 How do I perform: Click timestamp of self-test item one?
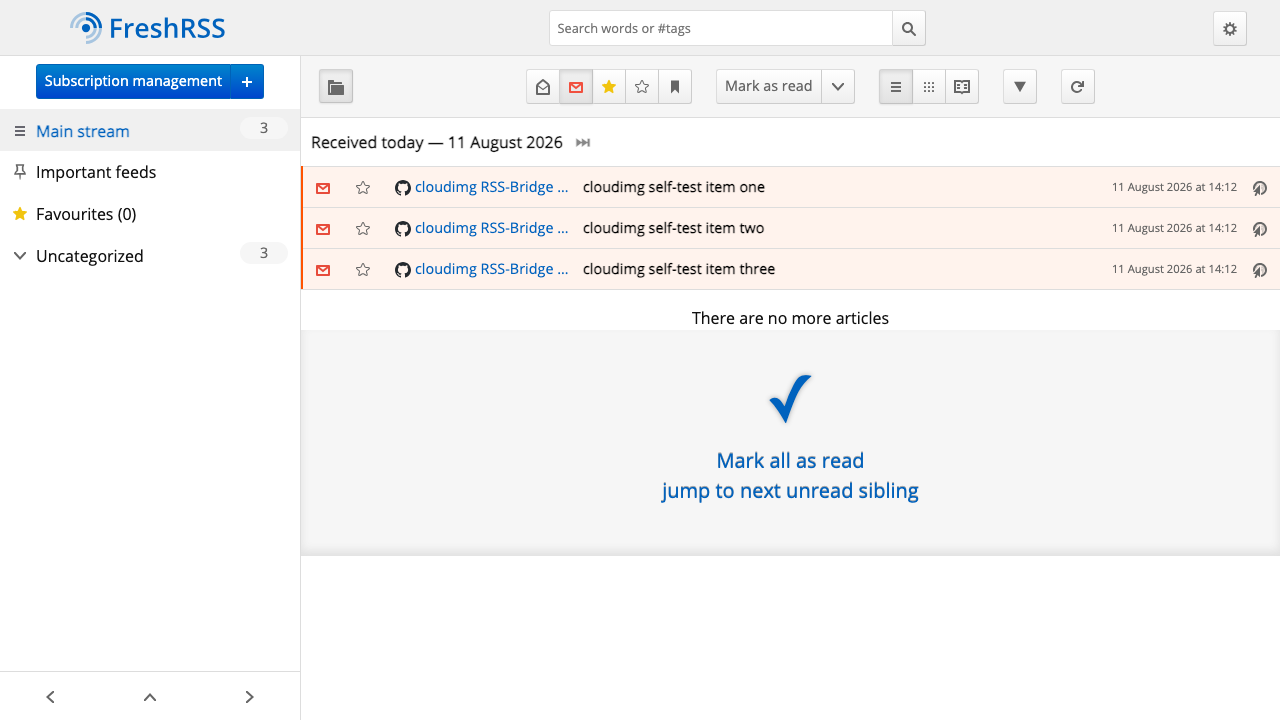[x=1174, y=187]
